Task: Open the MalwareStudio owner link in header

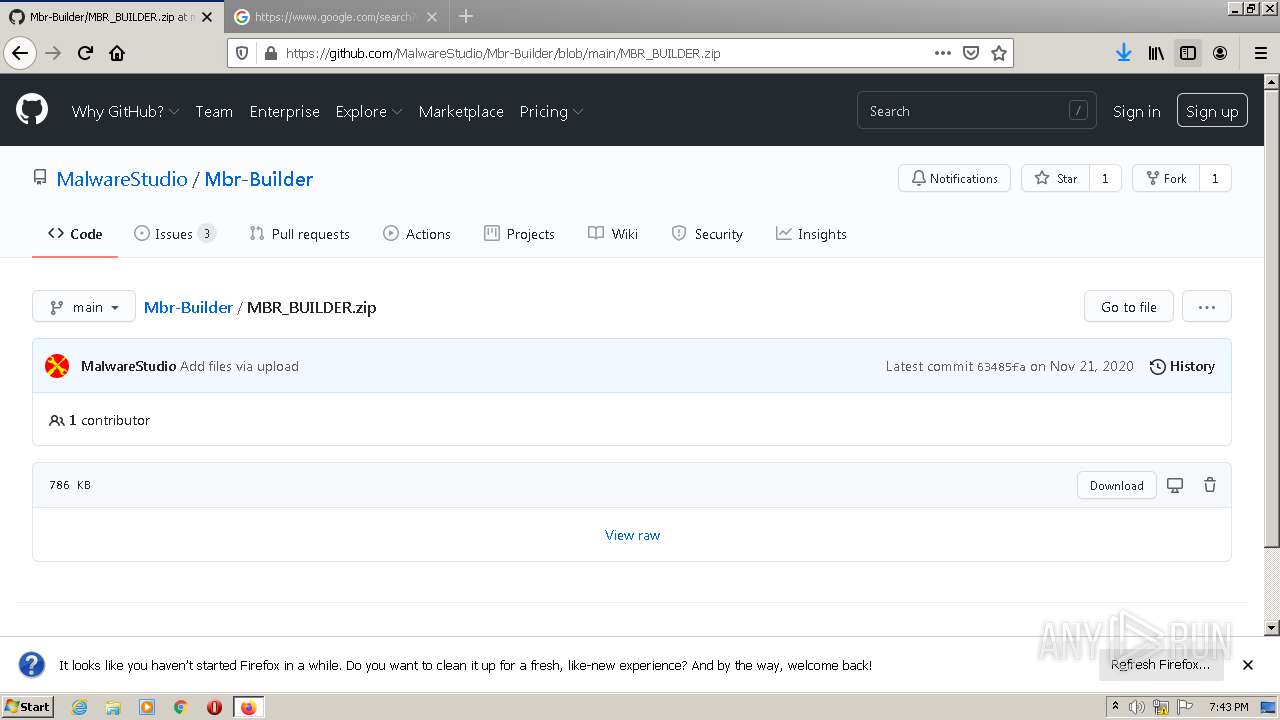Action: [122, 179]
